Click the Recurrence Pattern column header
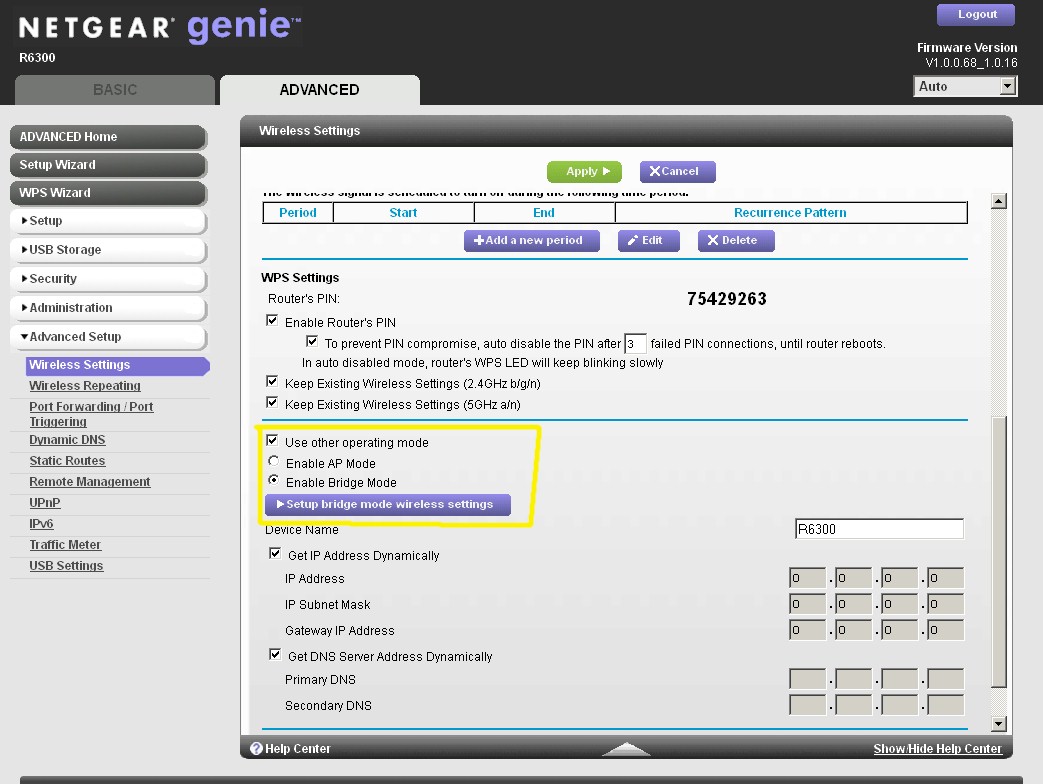The width and height of the screenshot is (1043, 784). [790, 213]
